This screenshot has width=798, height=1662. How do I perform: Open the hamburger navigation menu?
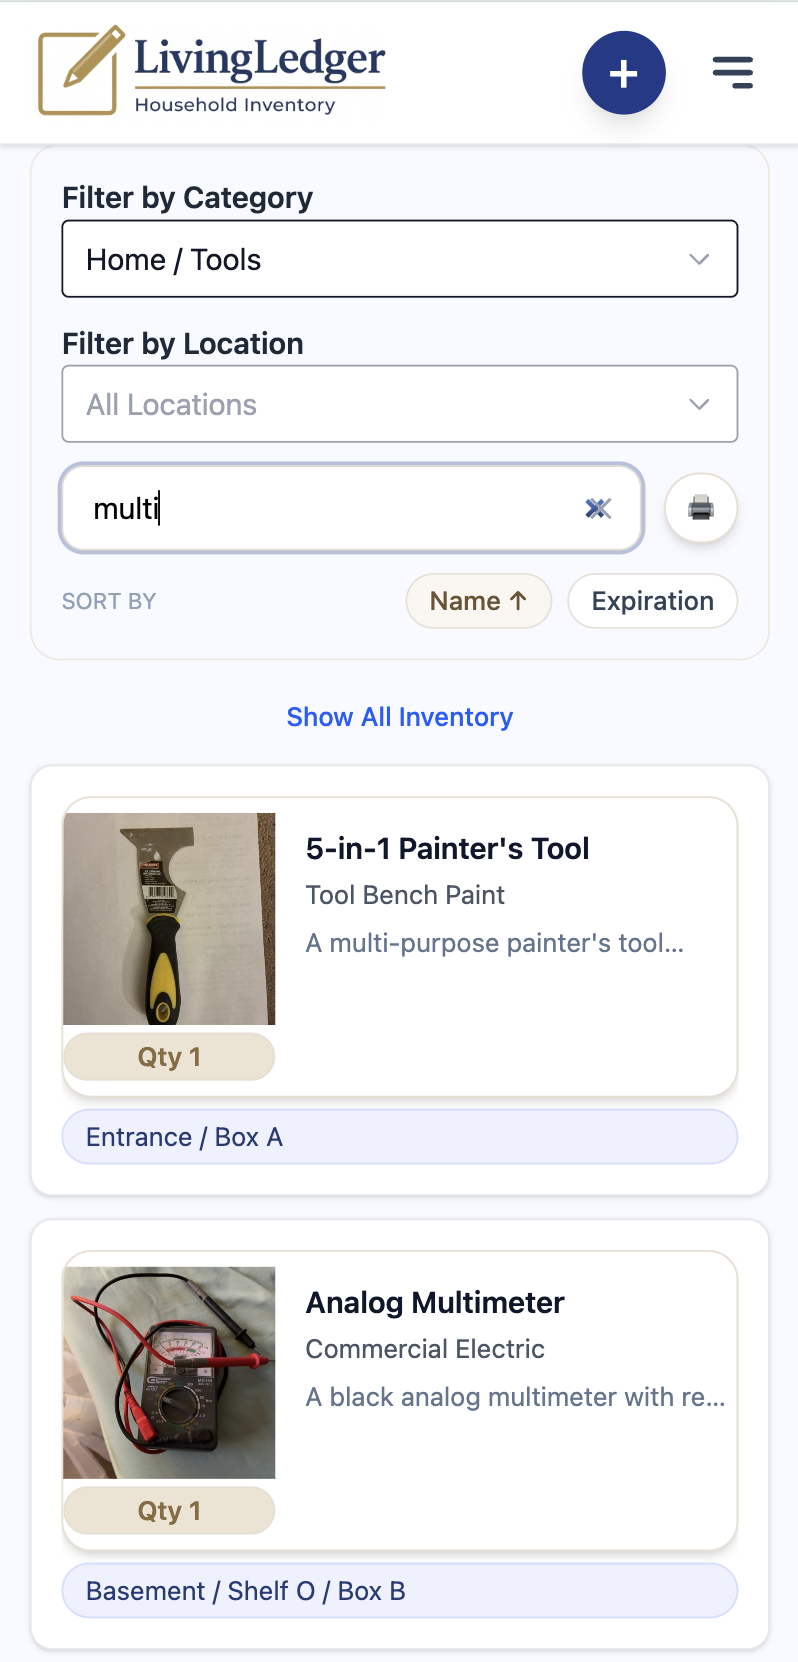(x=732, y=72)
